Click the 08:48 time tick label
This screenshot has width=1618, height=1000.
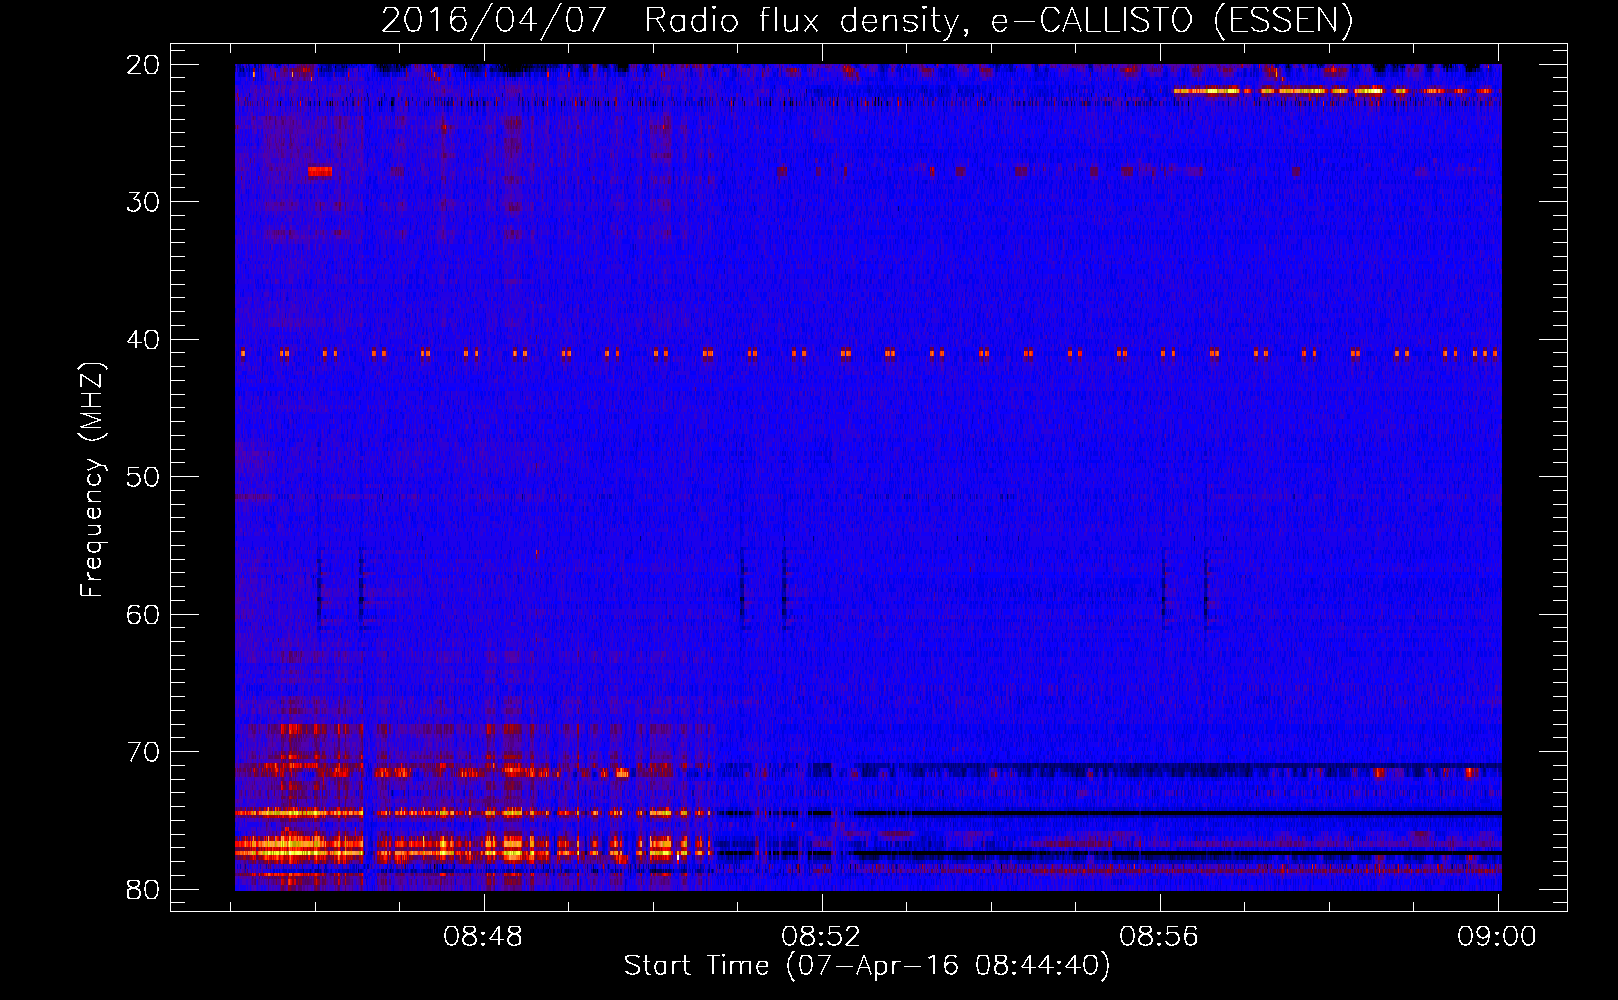[484, 937]
